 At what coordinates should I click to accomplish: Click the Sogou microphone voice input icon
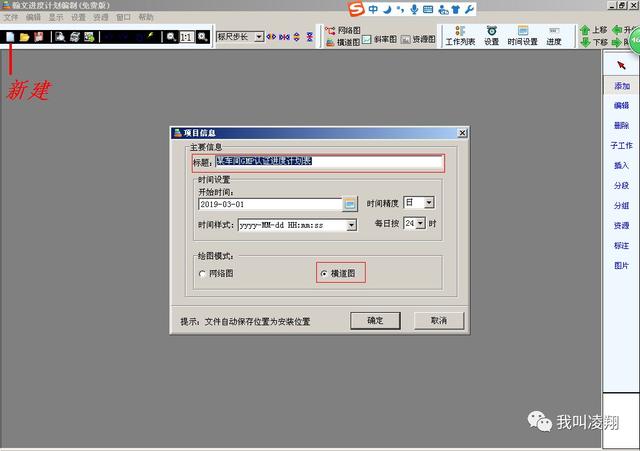(414, 9)
